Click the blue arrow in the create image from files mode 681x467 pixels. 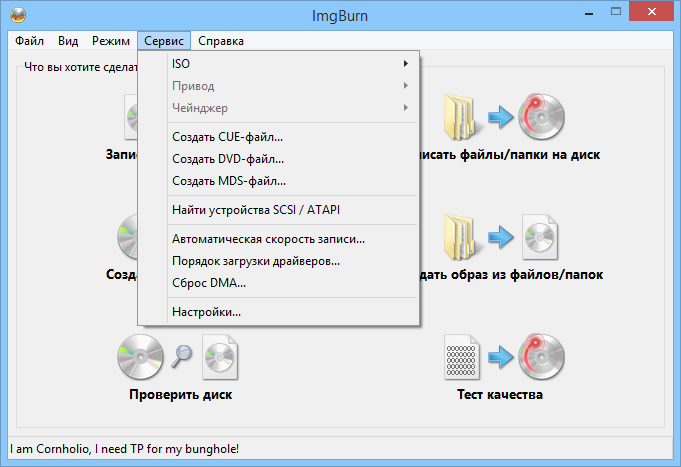tap(501, 237)
